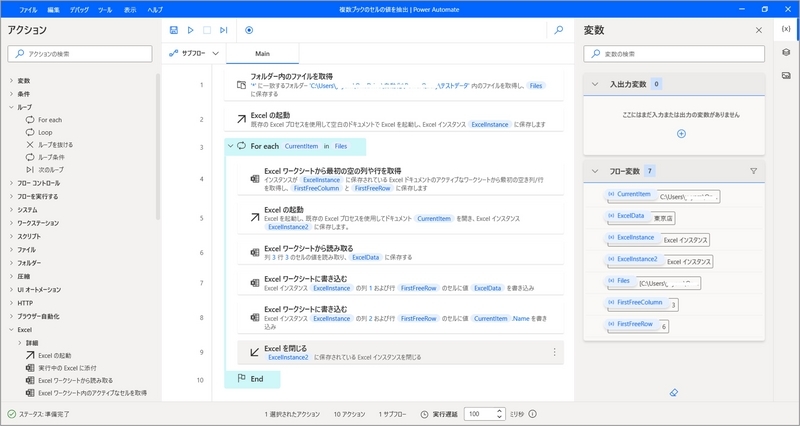Open the images sidebar icon
The image size is (800, 426).
point(786,76)
